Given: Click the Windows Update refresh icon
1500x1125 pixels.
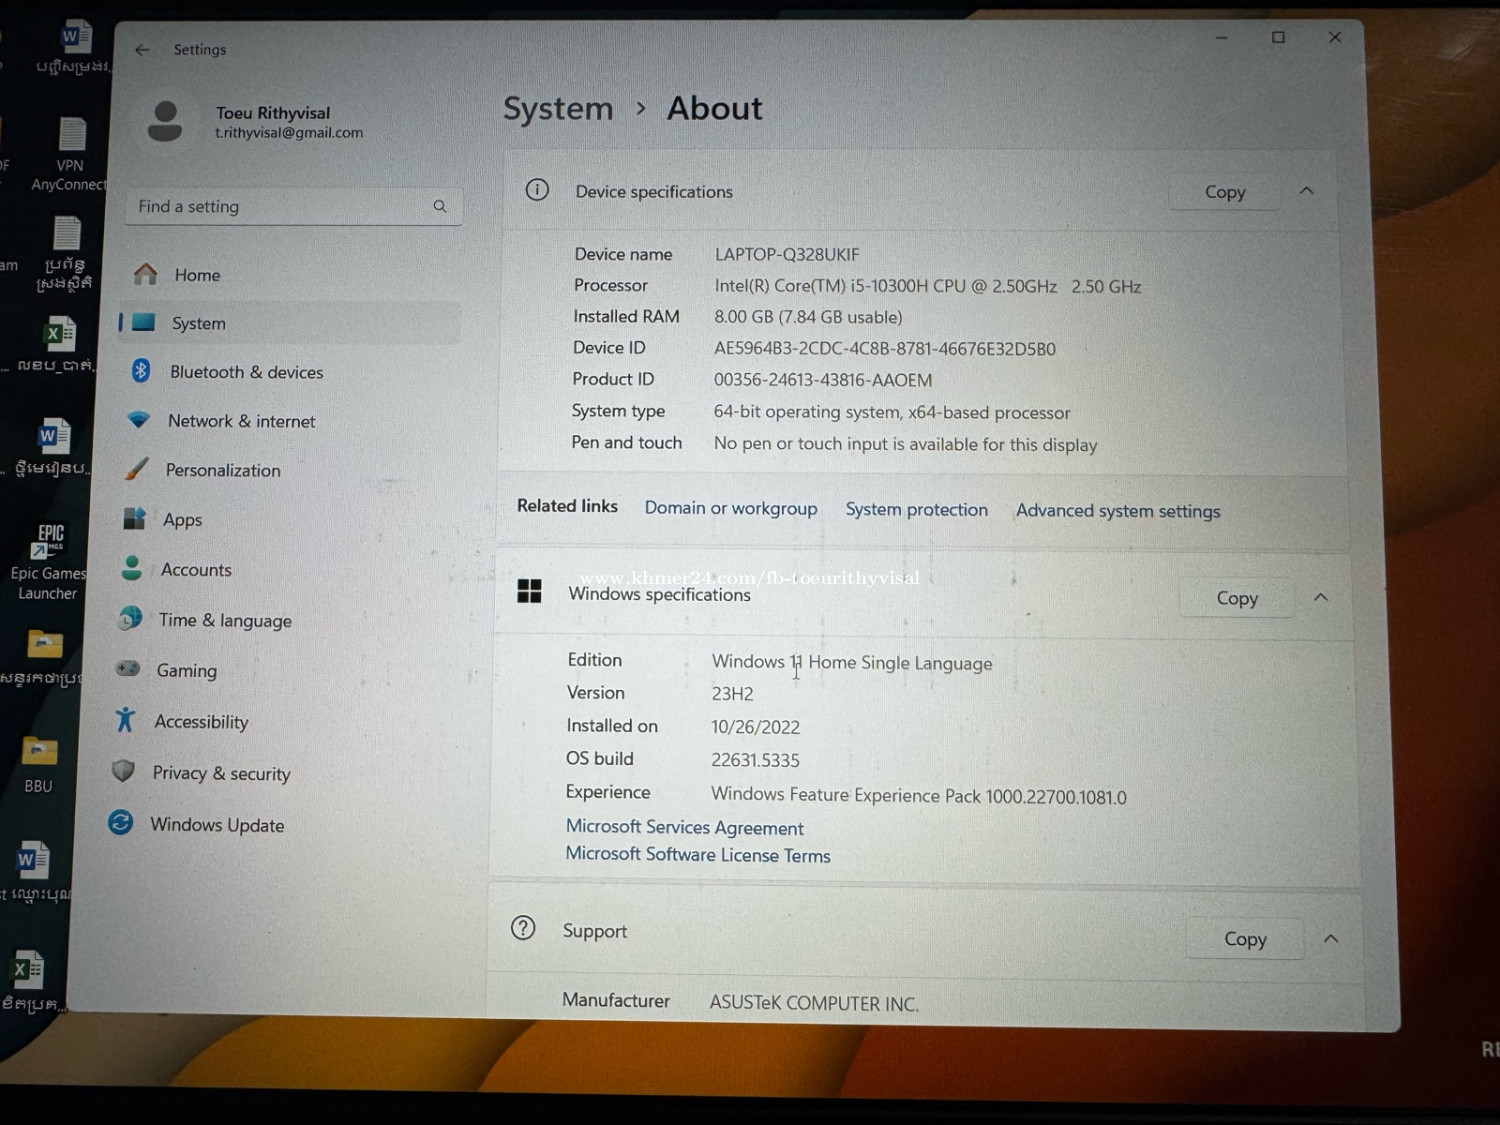Looking at the screenshot, I should point(120,823).
